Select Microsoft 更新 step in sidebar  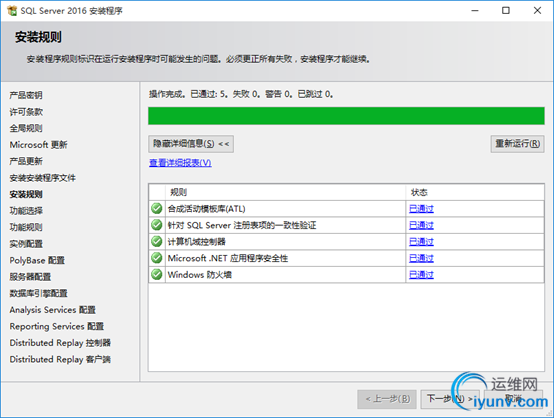38,145
